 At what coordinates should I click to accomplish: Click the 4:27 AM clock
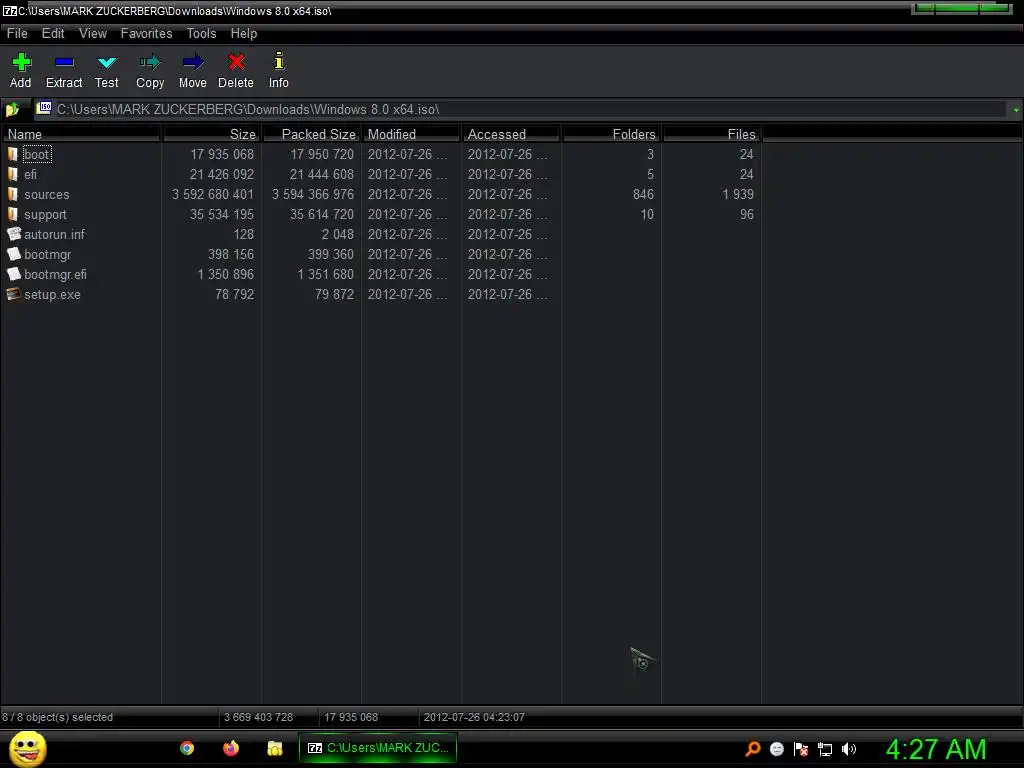935,749
